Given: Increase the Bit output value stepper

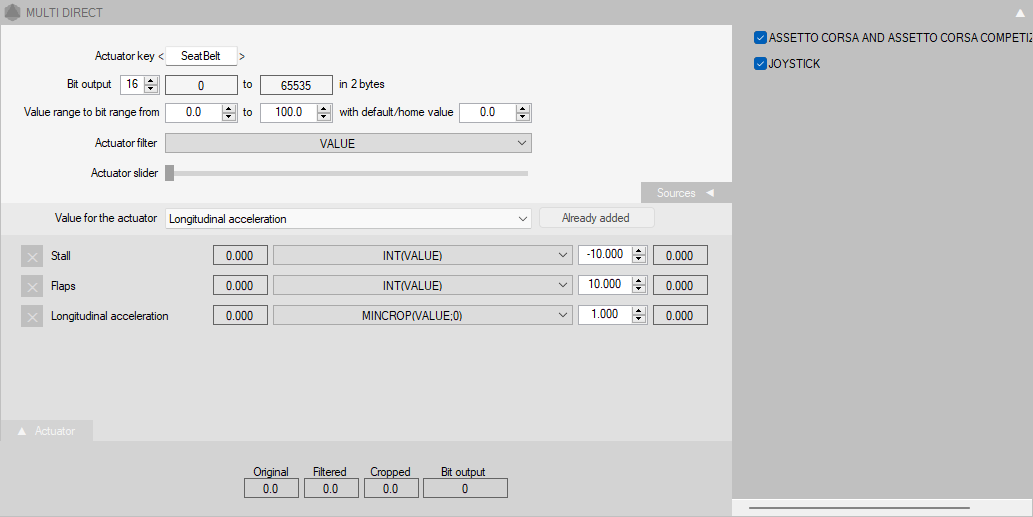Looking at the screenshot, I should pyautogui.click(x=151, y=80).
